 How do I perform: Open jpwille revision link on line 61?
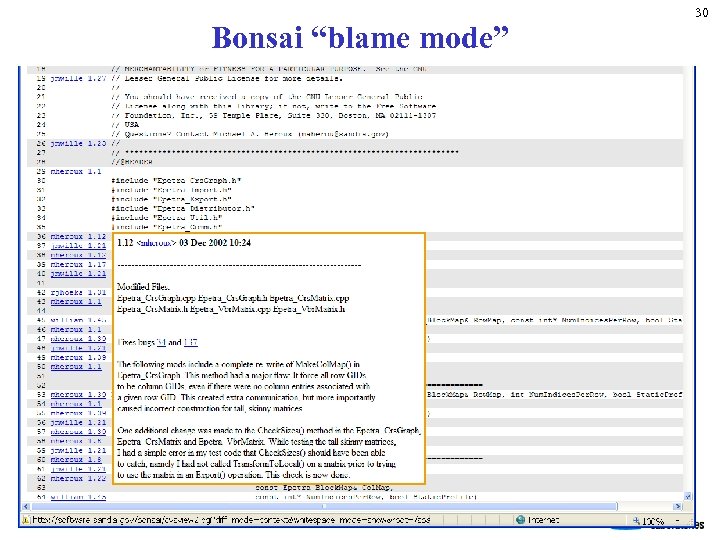78,469
